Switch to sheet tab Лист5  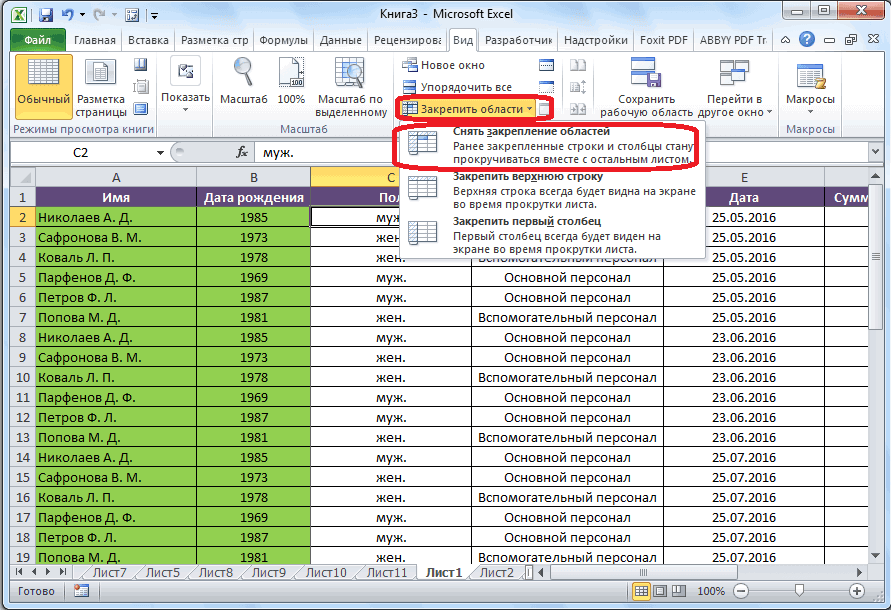(162, 573)
